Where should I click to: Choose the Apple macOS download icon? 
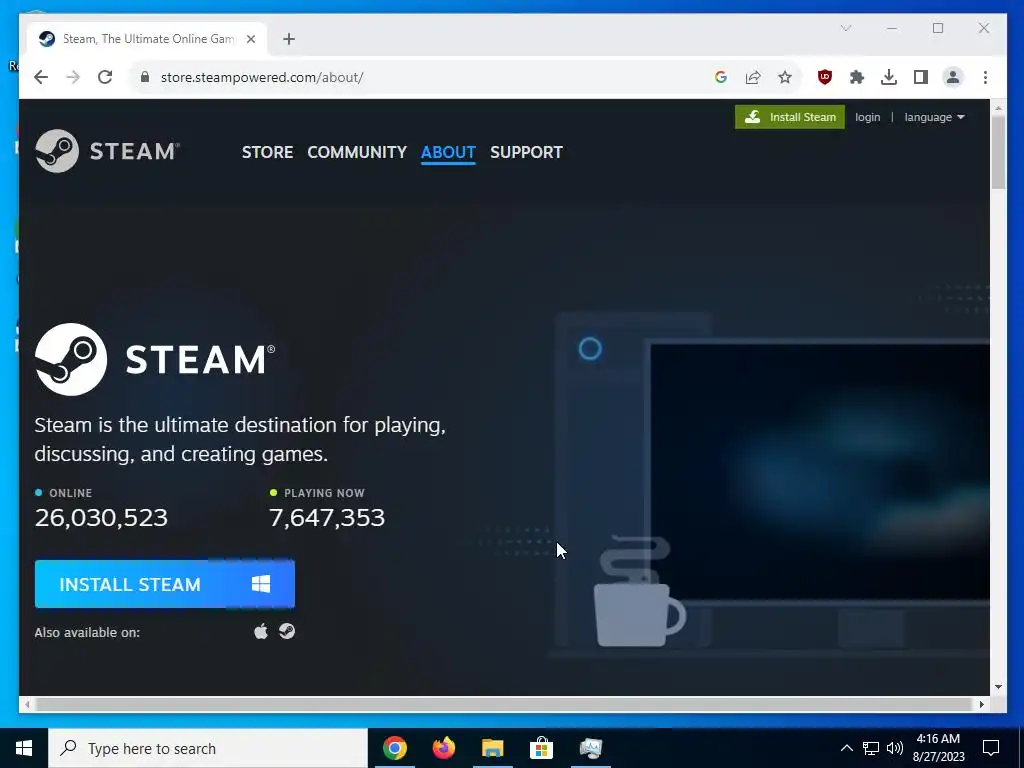(261, 632)
